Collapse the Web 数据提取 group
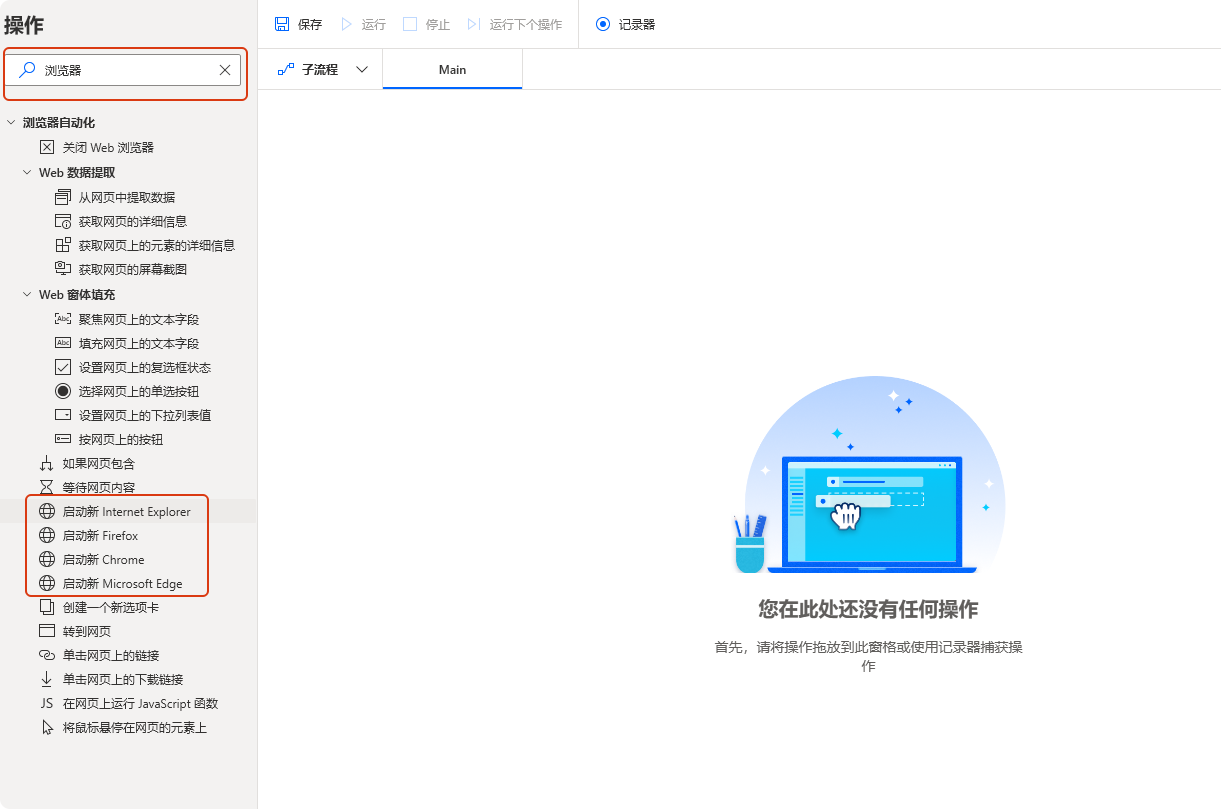 pyautogui.click(x=27, y=172)
